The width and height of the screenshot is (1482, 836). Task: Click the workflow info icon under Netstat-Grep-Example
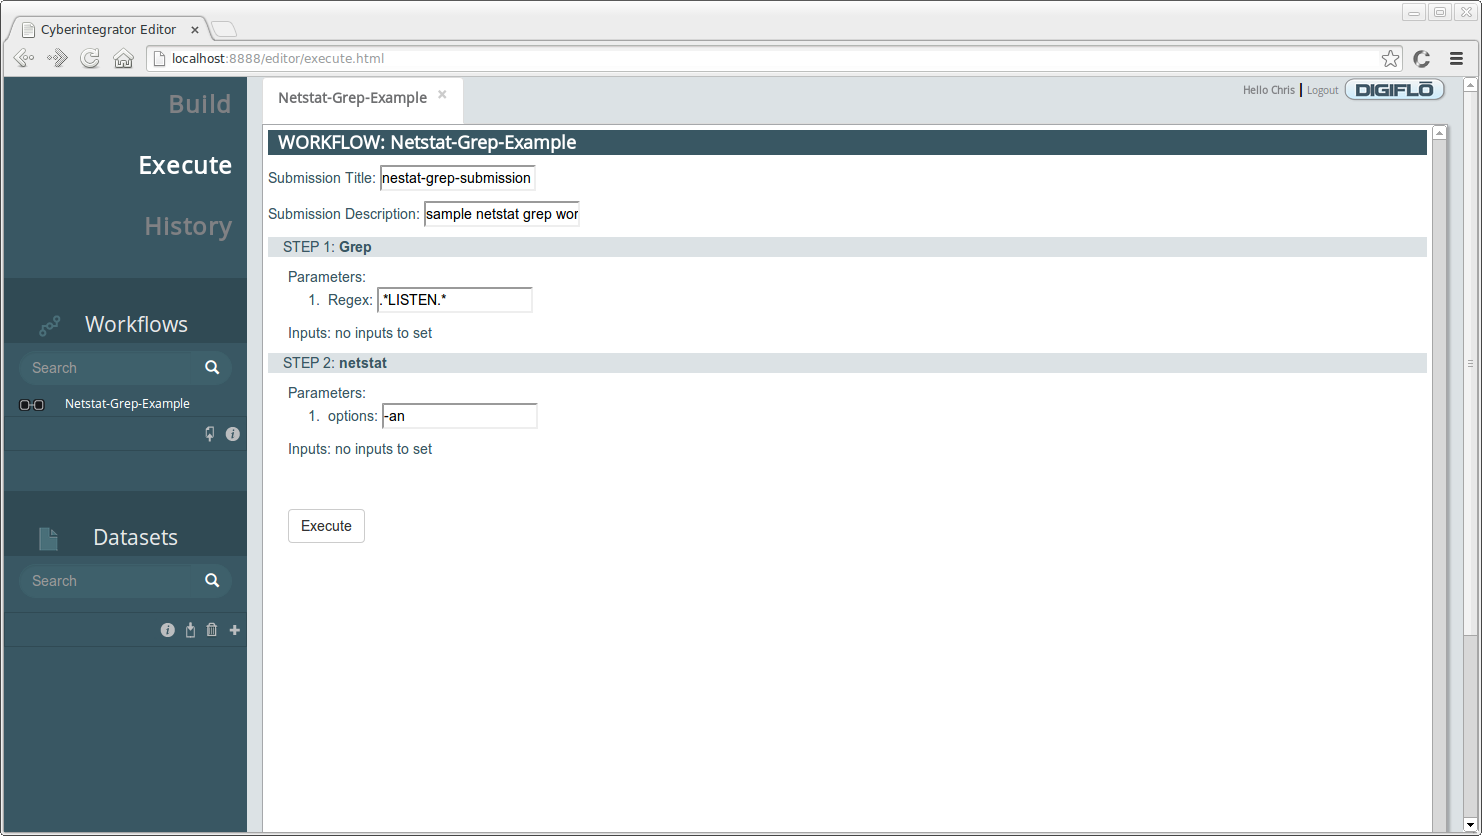(233, 434)
